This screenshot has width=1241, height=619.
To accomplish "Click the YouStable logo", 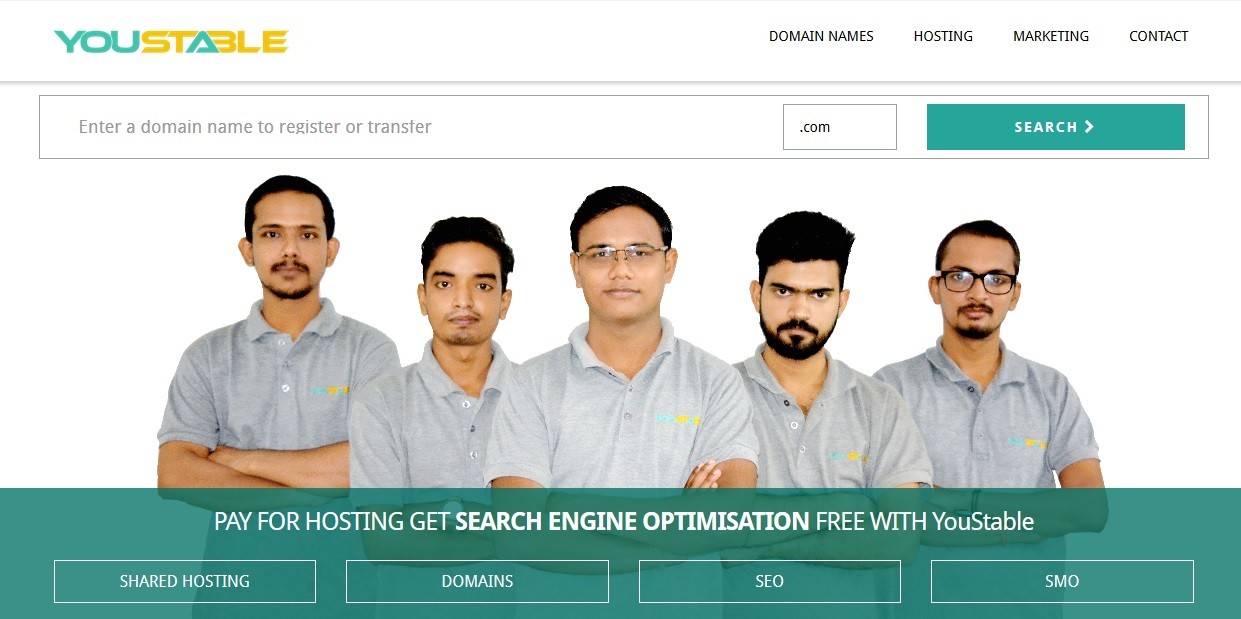I will click(x=171, y=41).
